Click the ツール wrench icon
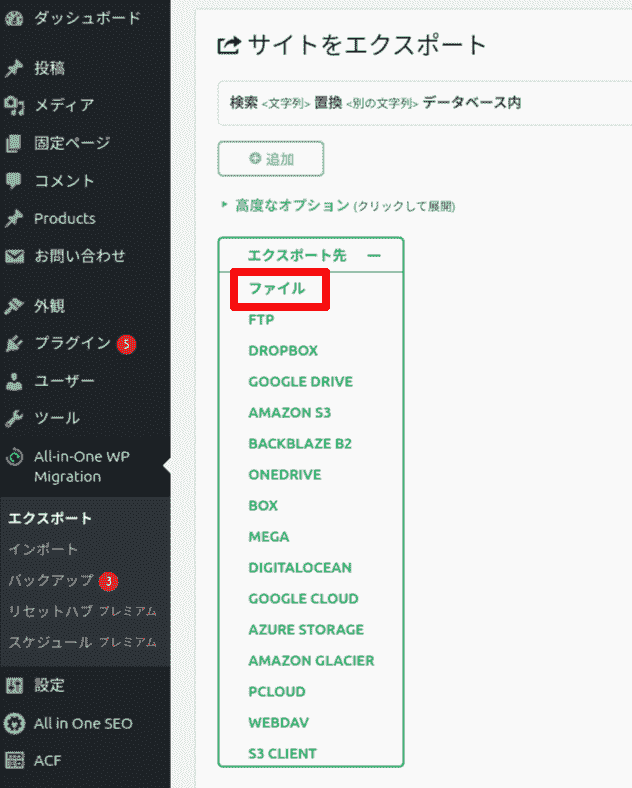 coord(14,418)
